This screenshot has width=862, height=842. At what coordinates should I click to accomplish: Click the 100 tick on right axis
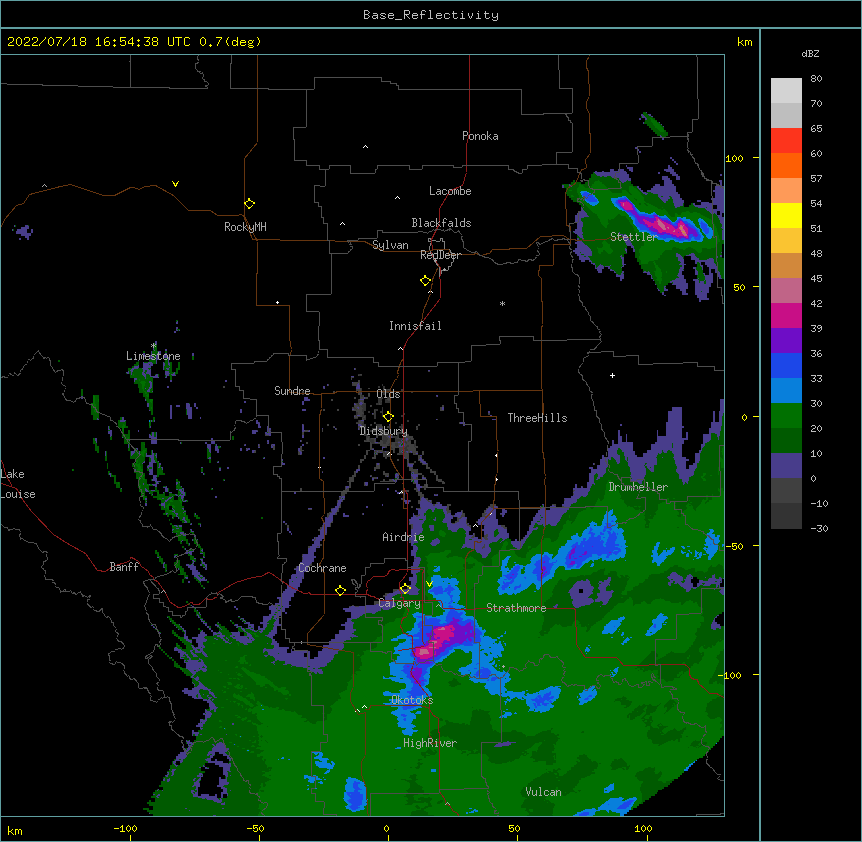pos(734,159)
